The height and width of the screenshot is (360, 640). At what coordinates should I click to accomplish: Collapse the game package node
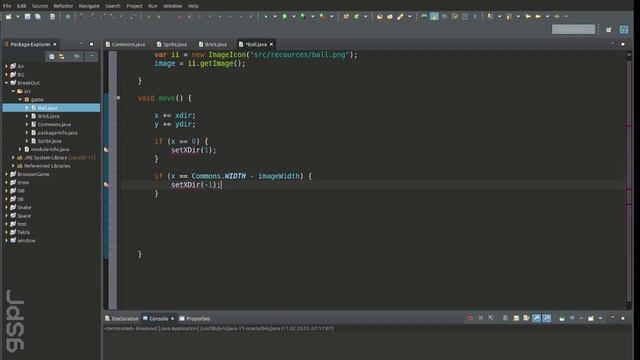[20, 99]
